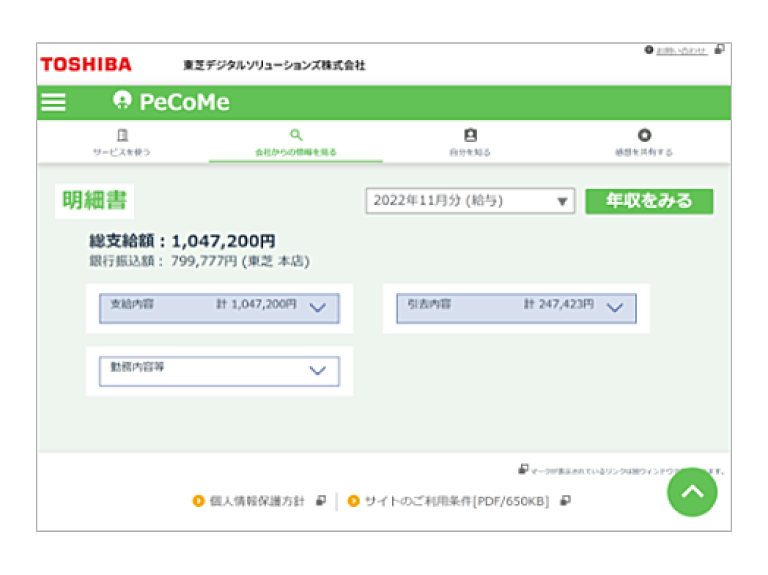Open the 個人情報保護方針 link
The width and height of the screenshot is (768, 575).
point(257,501)
